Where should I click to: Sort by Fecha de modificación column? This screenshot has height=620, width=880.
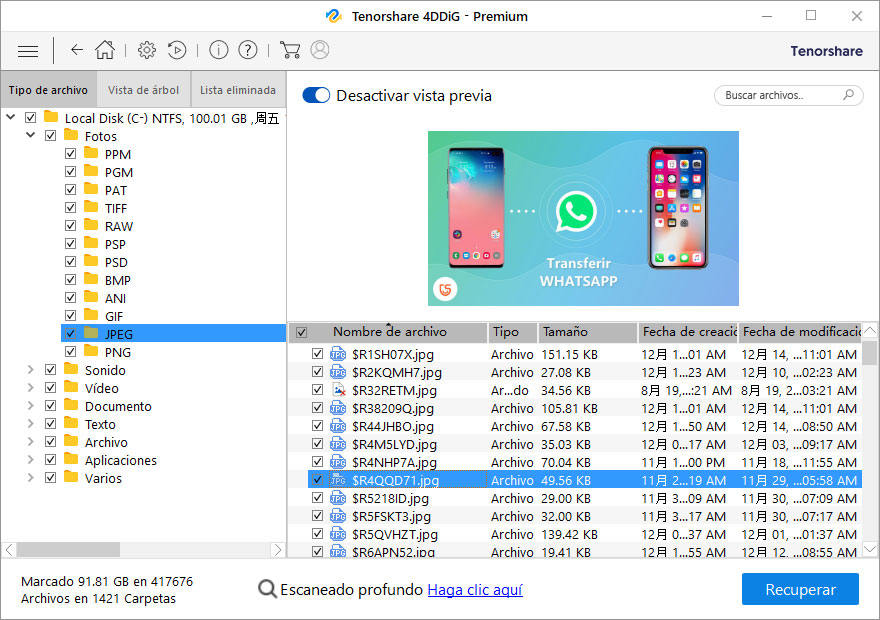tap(800, 332)
